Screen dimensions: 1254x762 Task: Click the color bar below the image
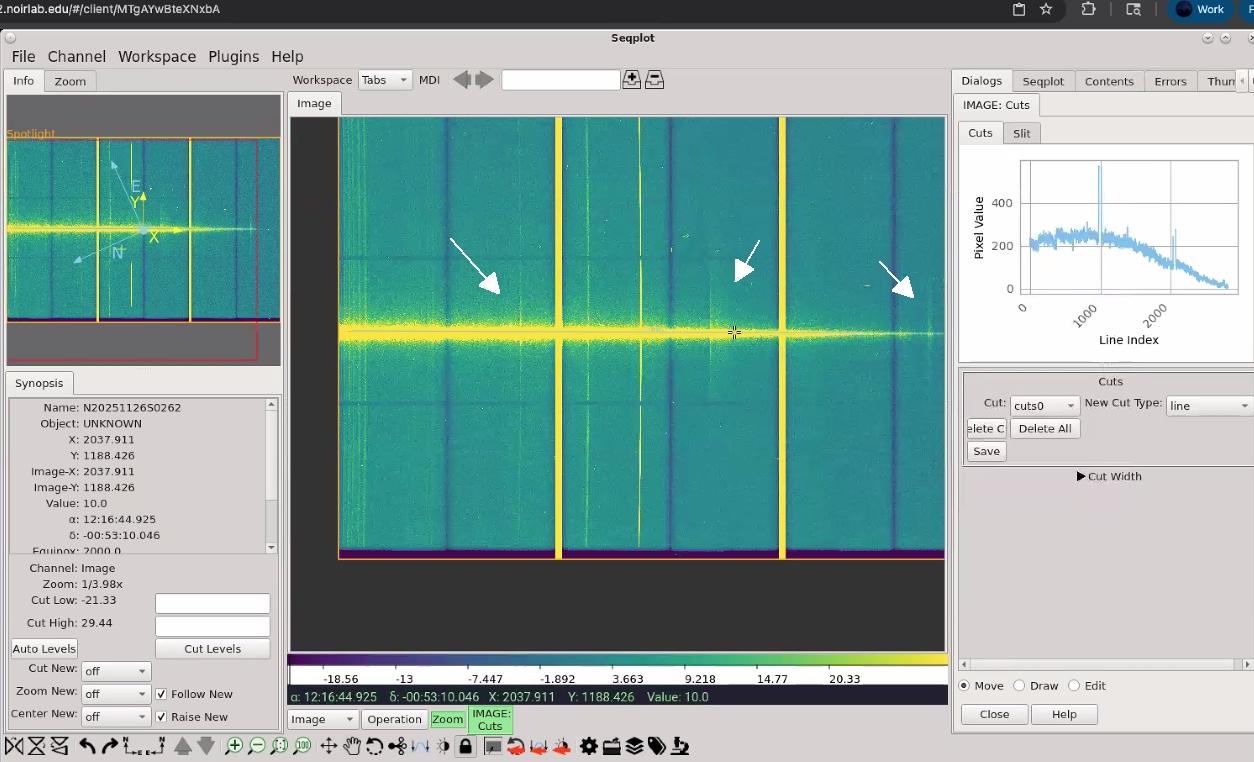click(x=617, y=661)
